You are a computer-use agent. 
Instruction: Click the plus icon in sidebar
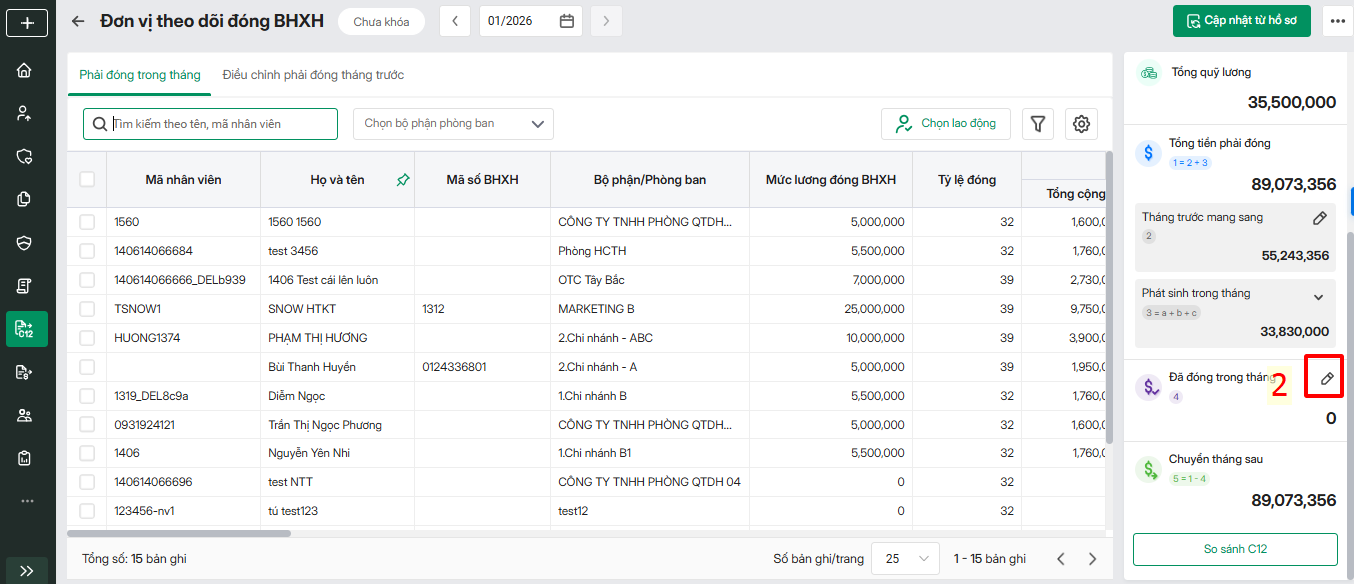click(x=27, y=22)
